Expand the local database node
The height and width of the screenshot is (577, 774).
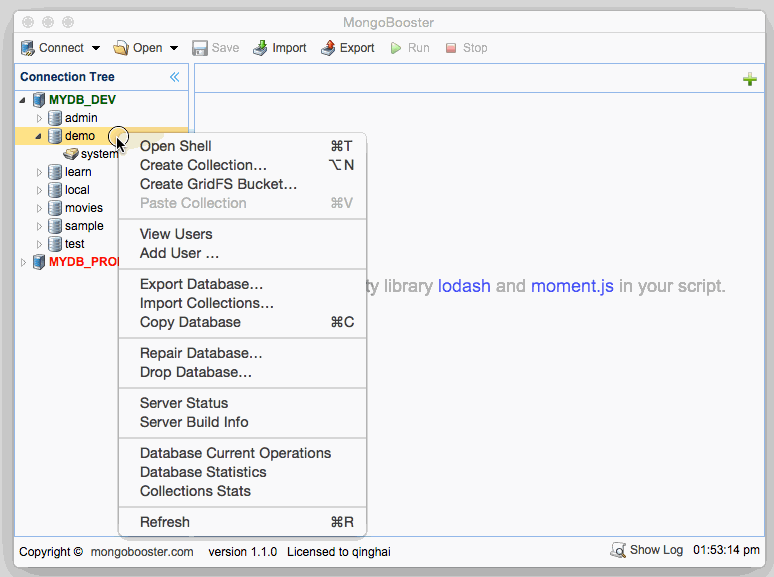pyautogui.click(x=39, y=191)
